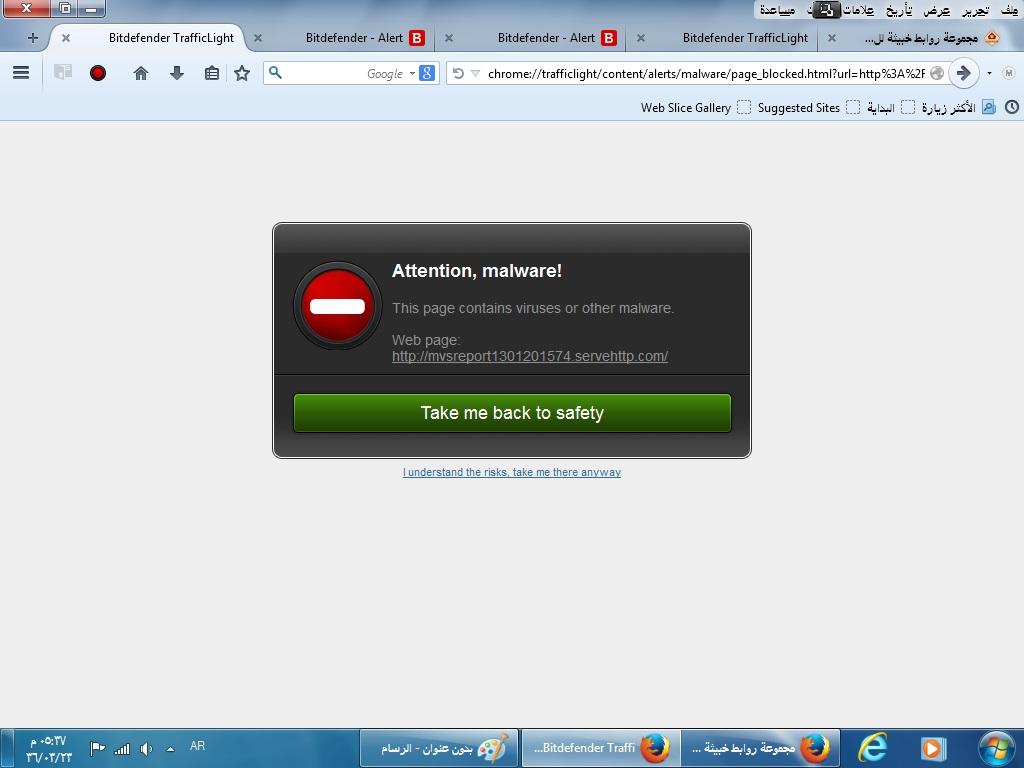This screenshot has width=1024, height=768.
Task: Open the Action Center flag icon
Action: 97,748
